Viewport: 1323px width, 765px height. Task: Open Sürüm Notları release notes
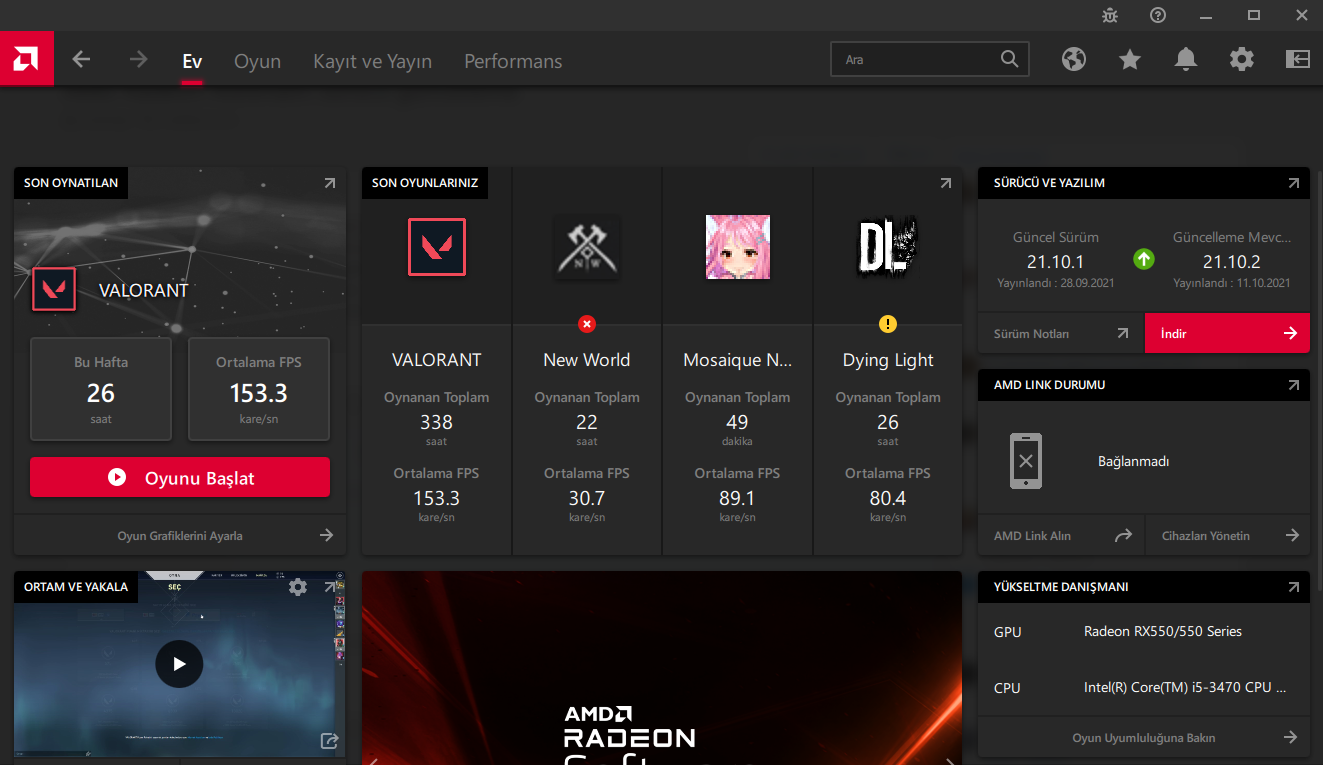point(1061,333)
